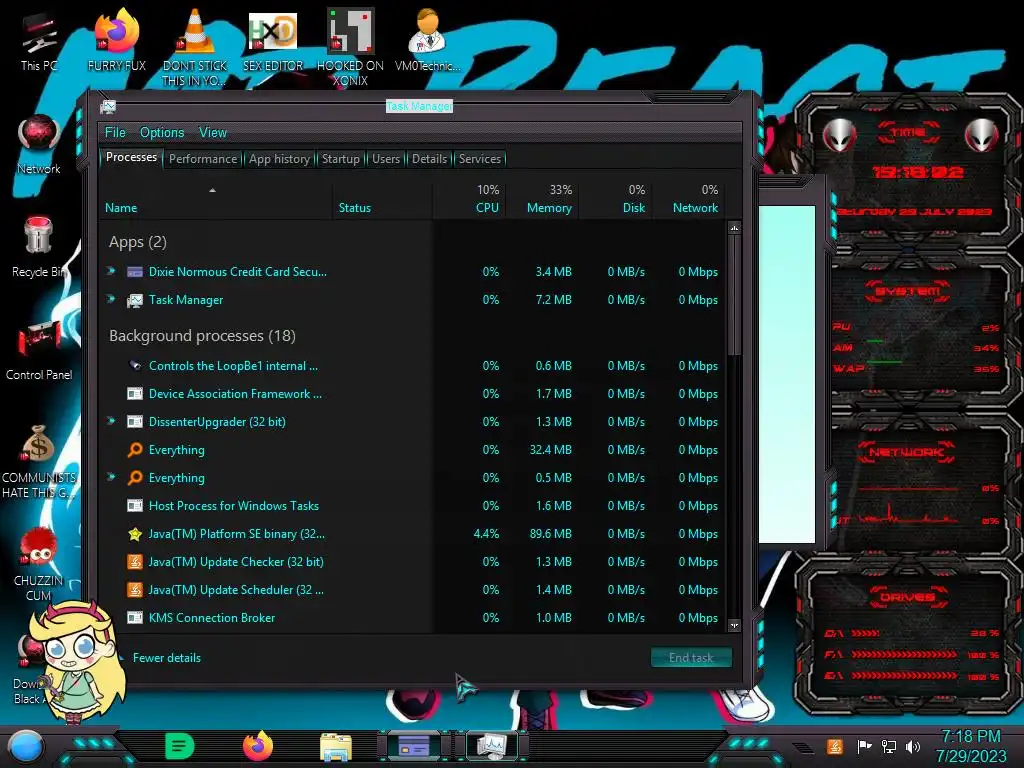
Task: Switch to the Startup tab
Action: (341, 159)
